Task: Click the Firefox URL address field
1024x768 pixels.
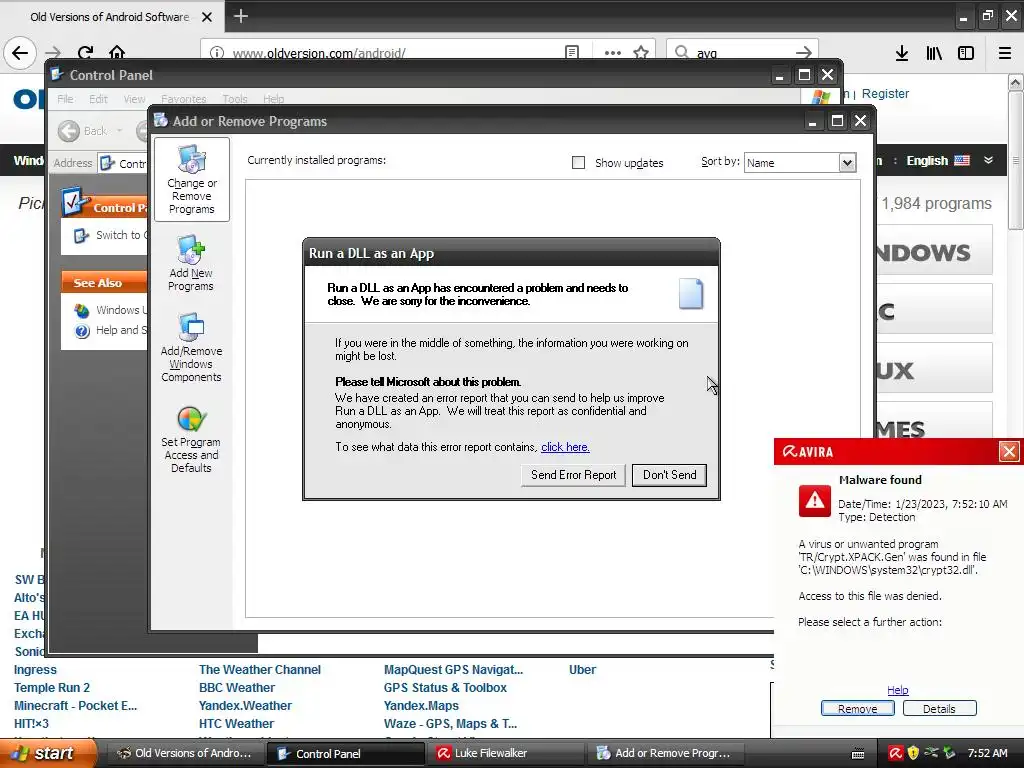Action: coord(392,52)
